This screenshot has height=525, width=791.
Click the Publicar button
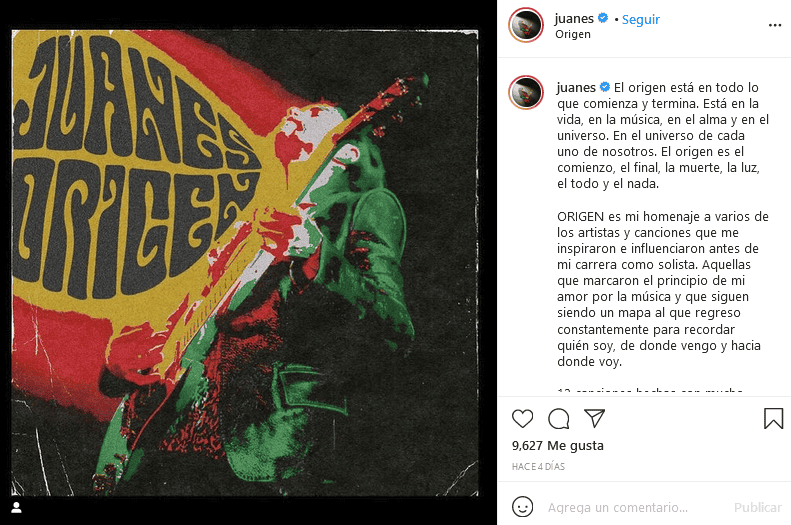(758, 507)
